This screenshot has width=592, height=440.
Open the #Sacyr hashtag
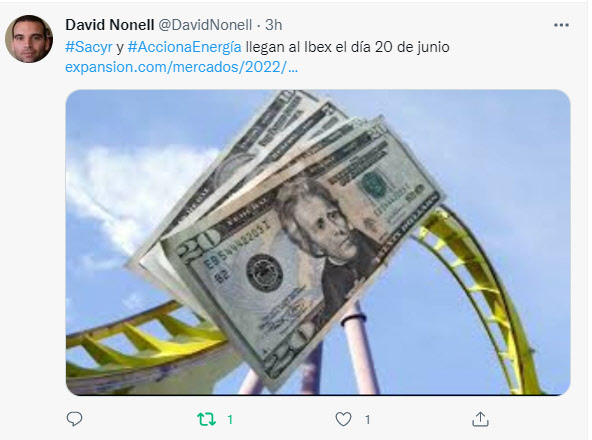[x=89, y=47]
